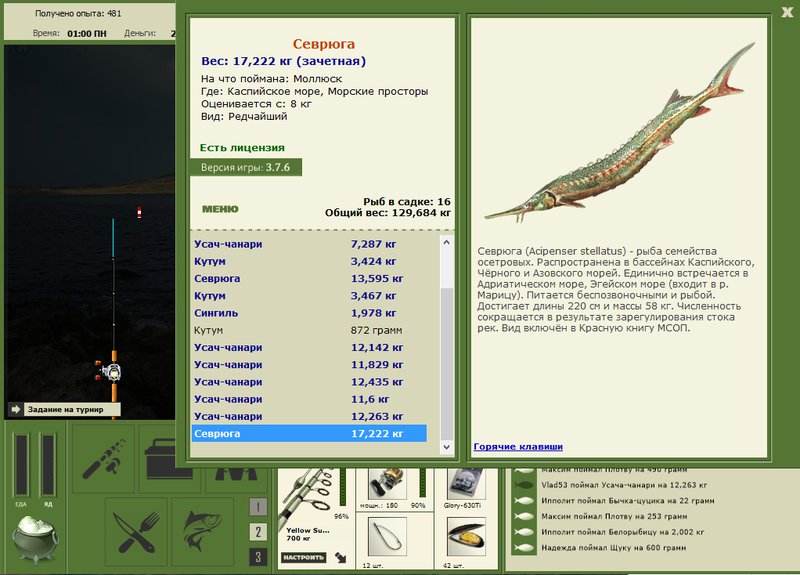Click the arrow icon next to НАСТРОИТЬ
Image resolution: width=800 pixels, height=575 pixels.
point(341,558)
